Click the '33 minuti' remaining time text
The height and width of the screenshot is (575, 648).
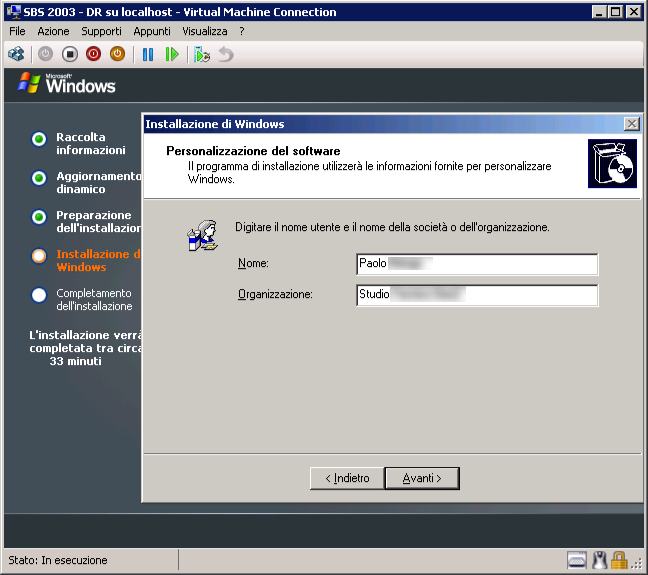click(x=75, y=361)
